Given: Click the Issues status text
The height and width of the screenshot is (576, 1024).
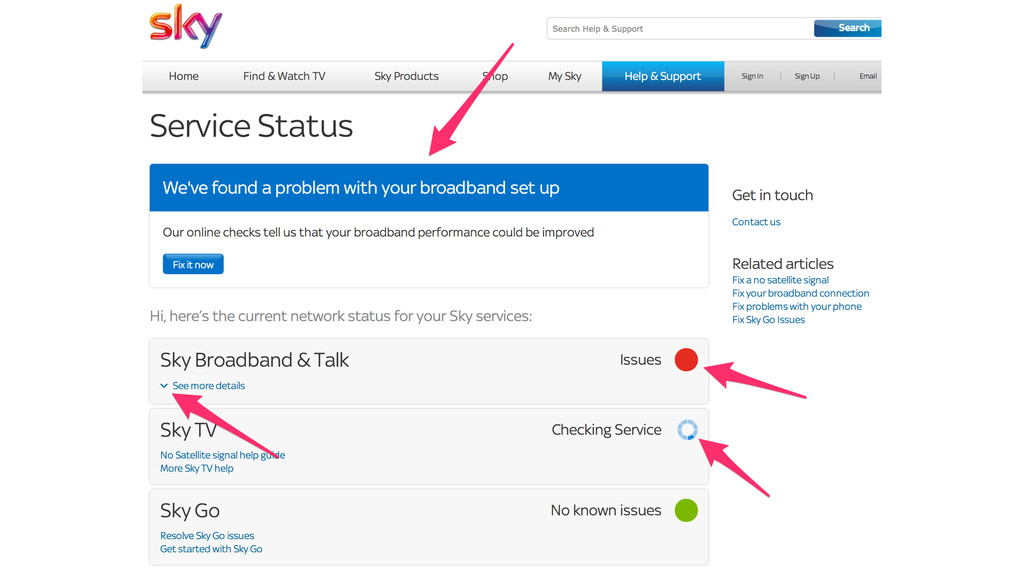Looking at the screenshot, I should pyautogui.click(x=641, y=360).
